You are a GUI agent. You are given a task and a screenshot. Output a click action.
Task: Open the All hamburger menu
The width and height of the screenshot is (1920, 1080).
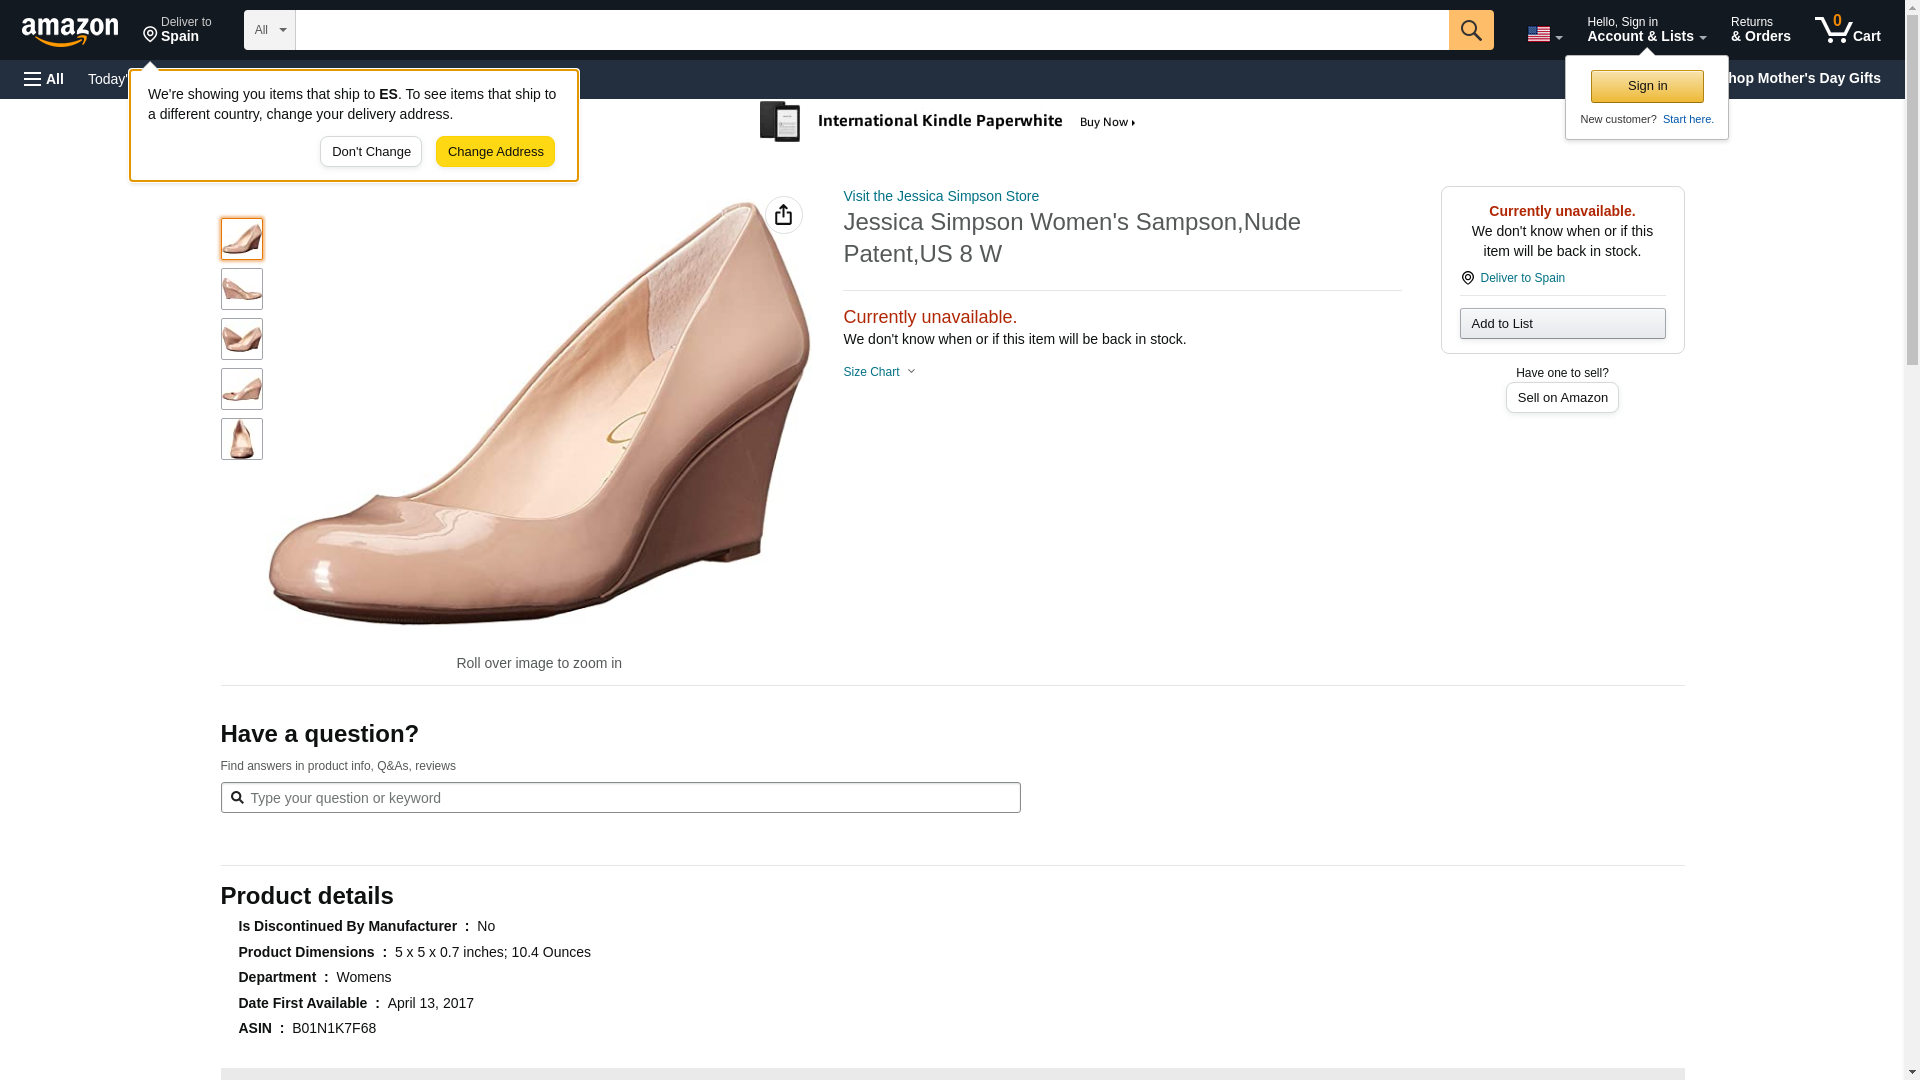pos(44,79)
